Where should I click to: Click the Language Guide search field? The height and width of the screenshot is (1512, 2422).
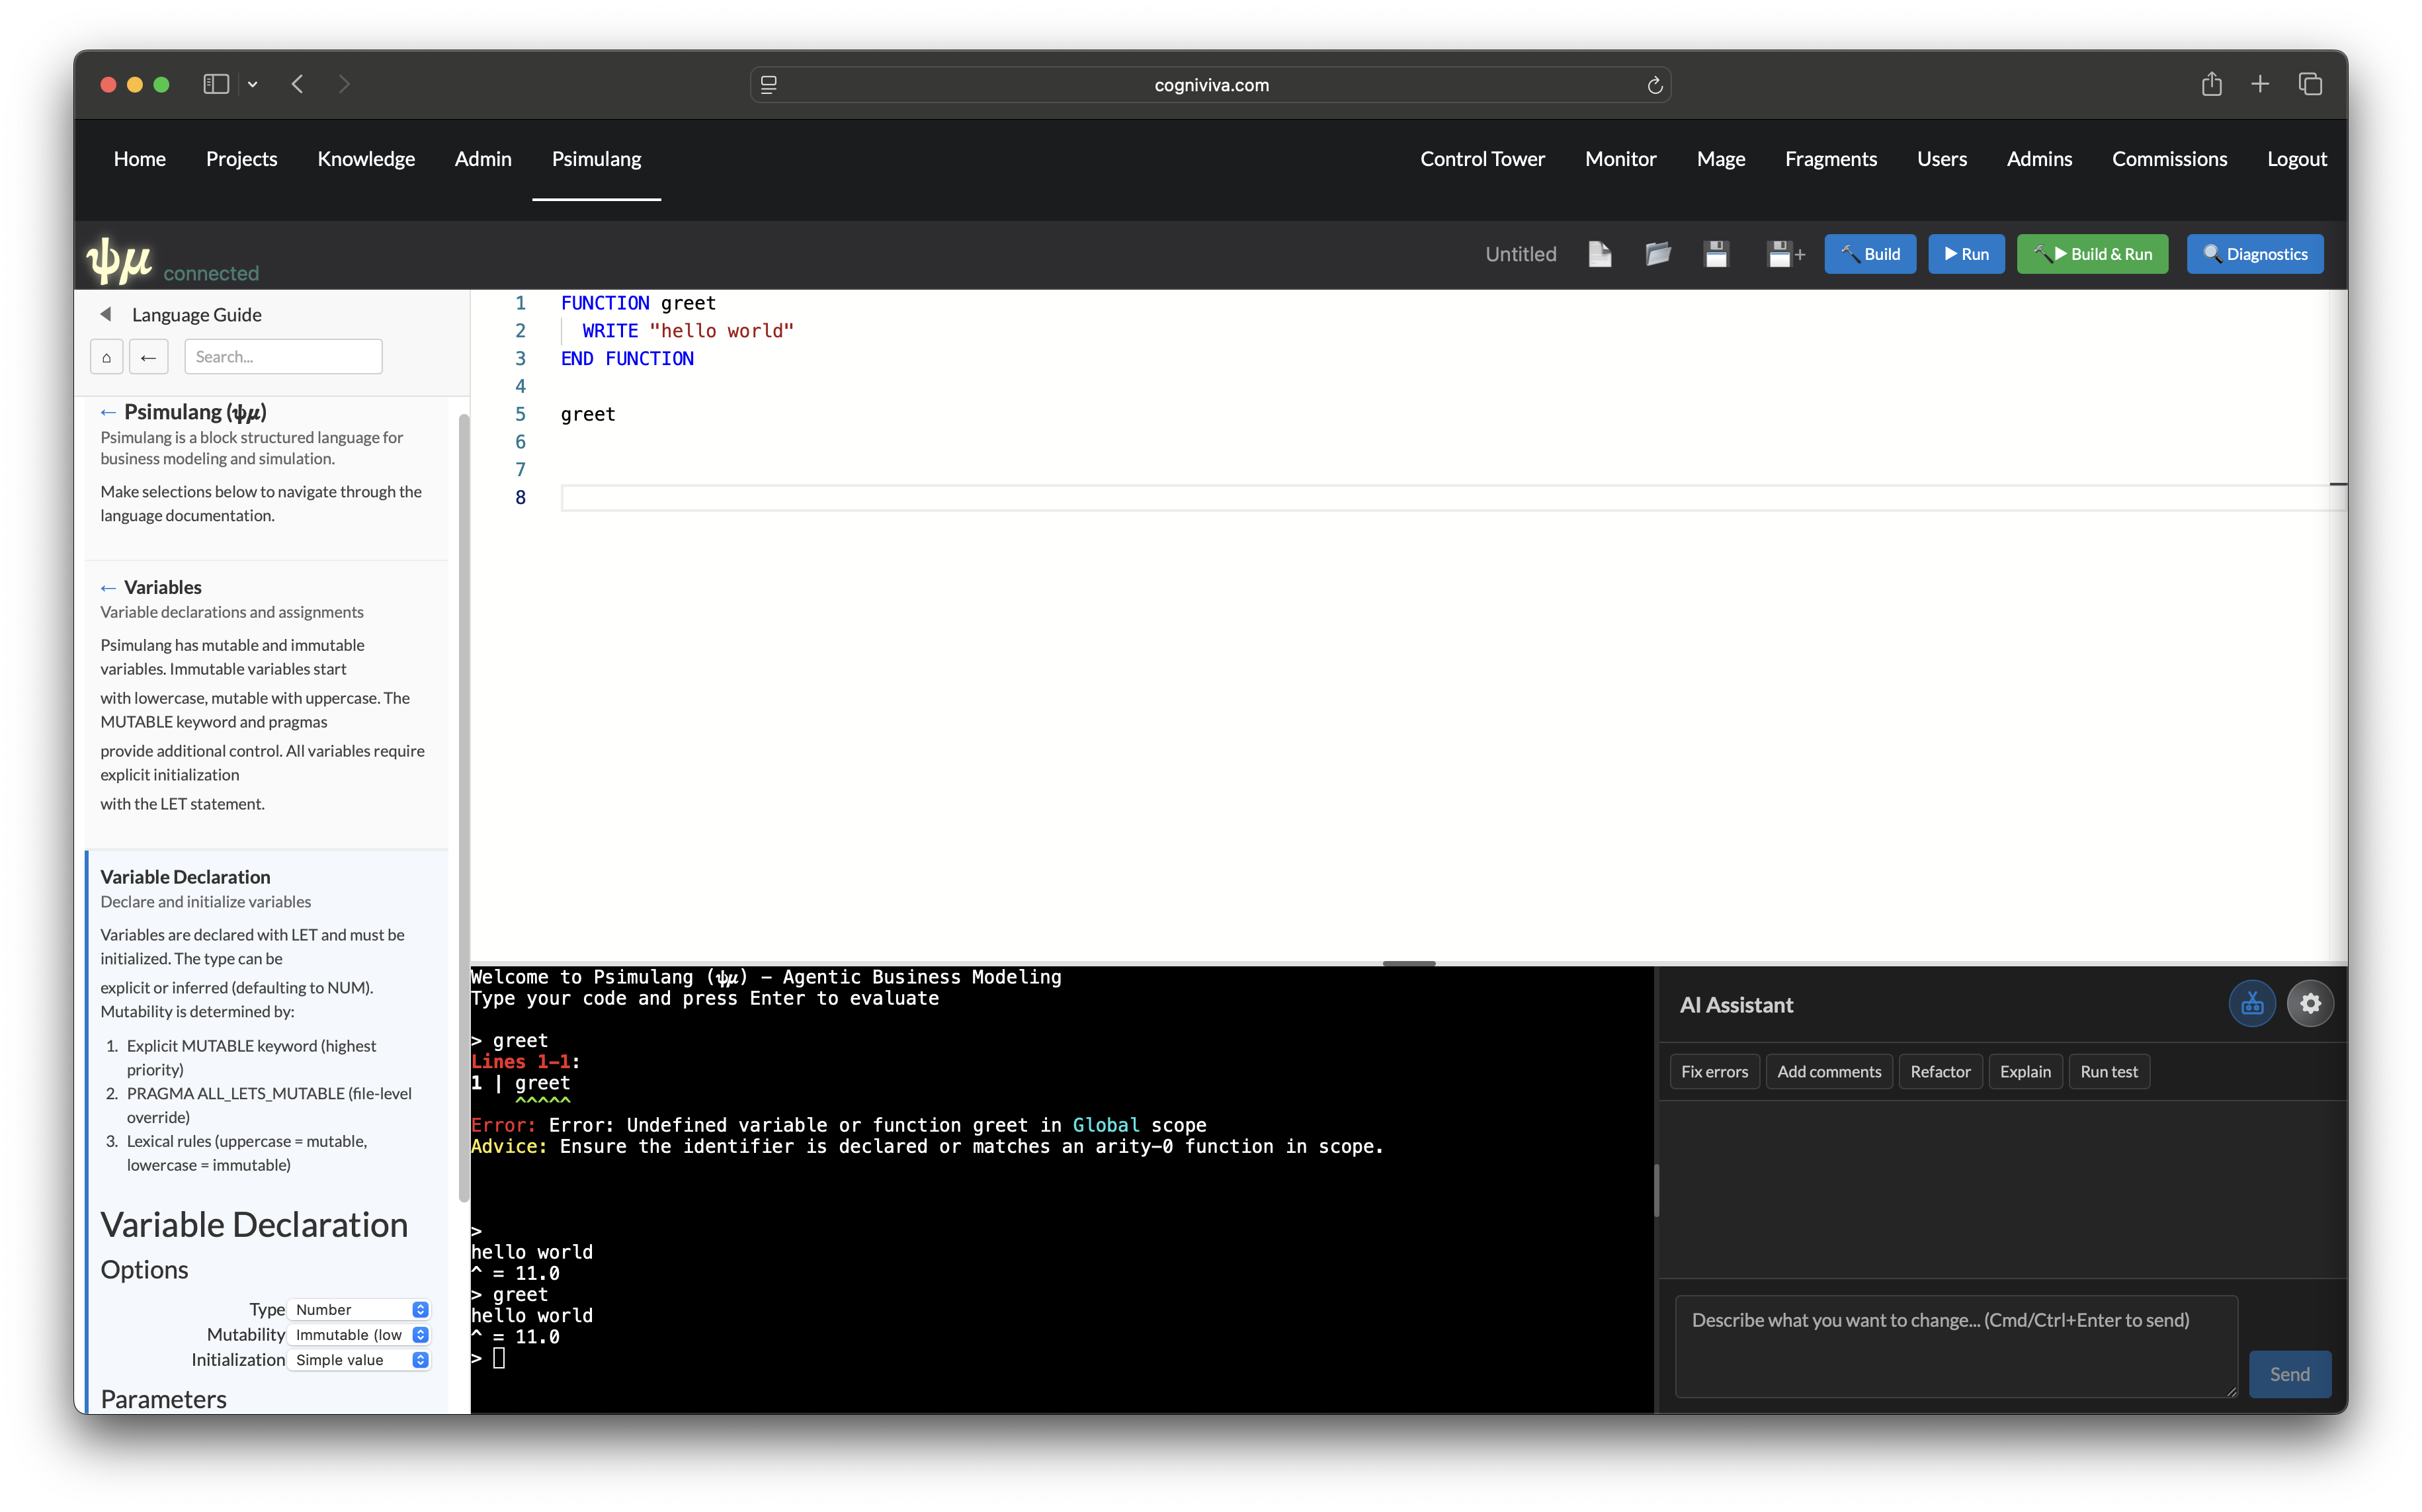[x=283, y=357]
